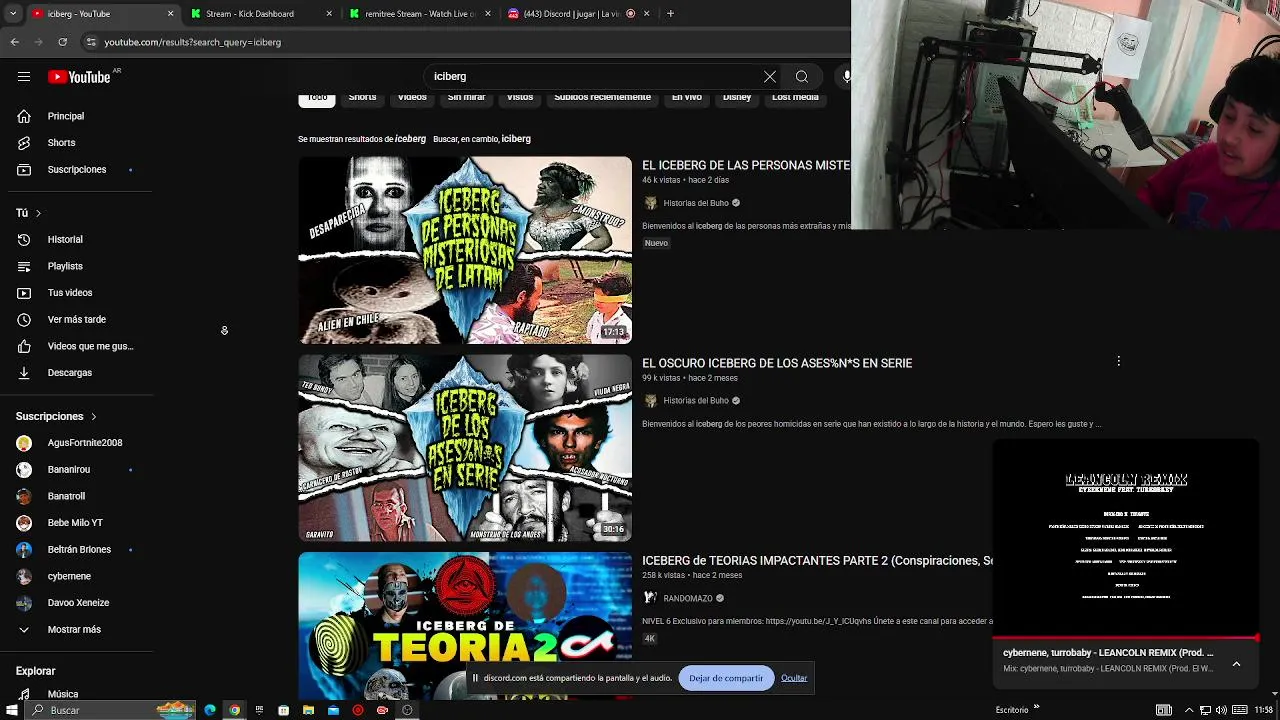1280x720 pixels.
Task: Open the Windows Start menu
Action: 12,710
